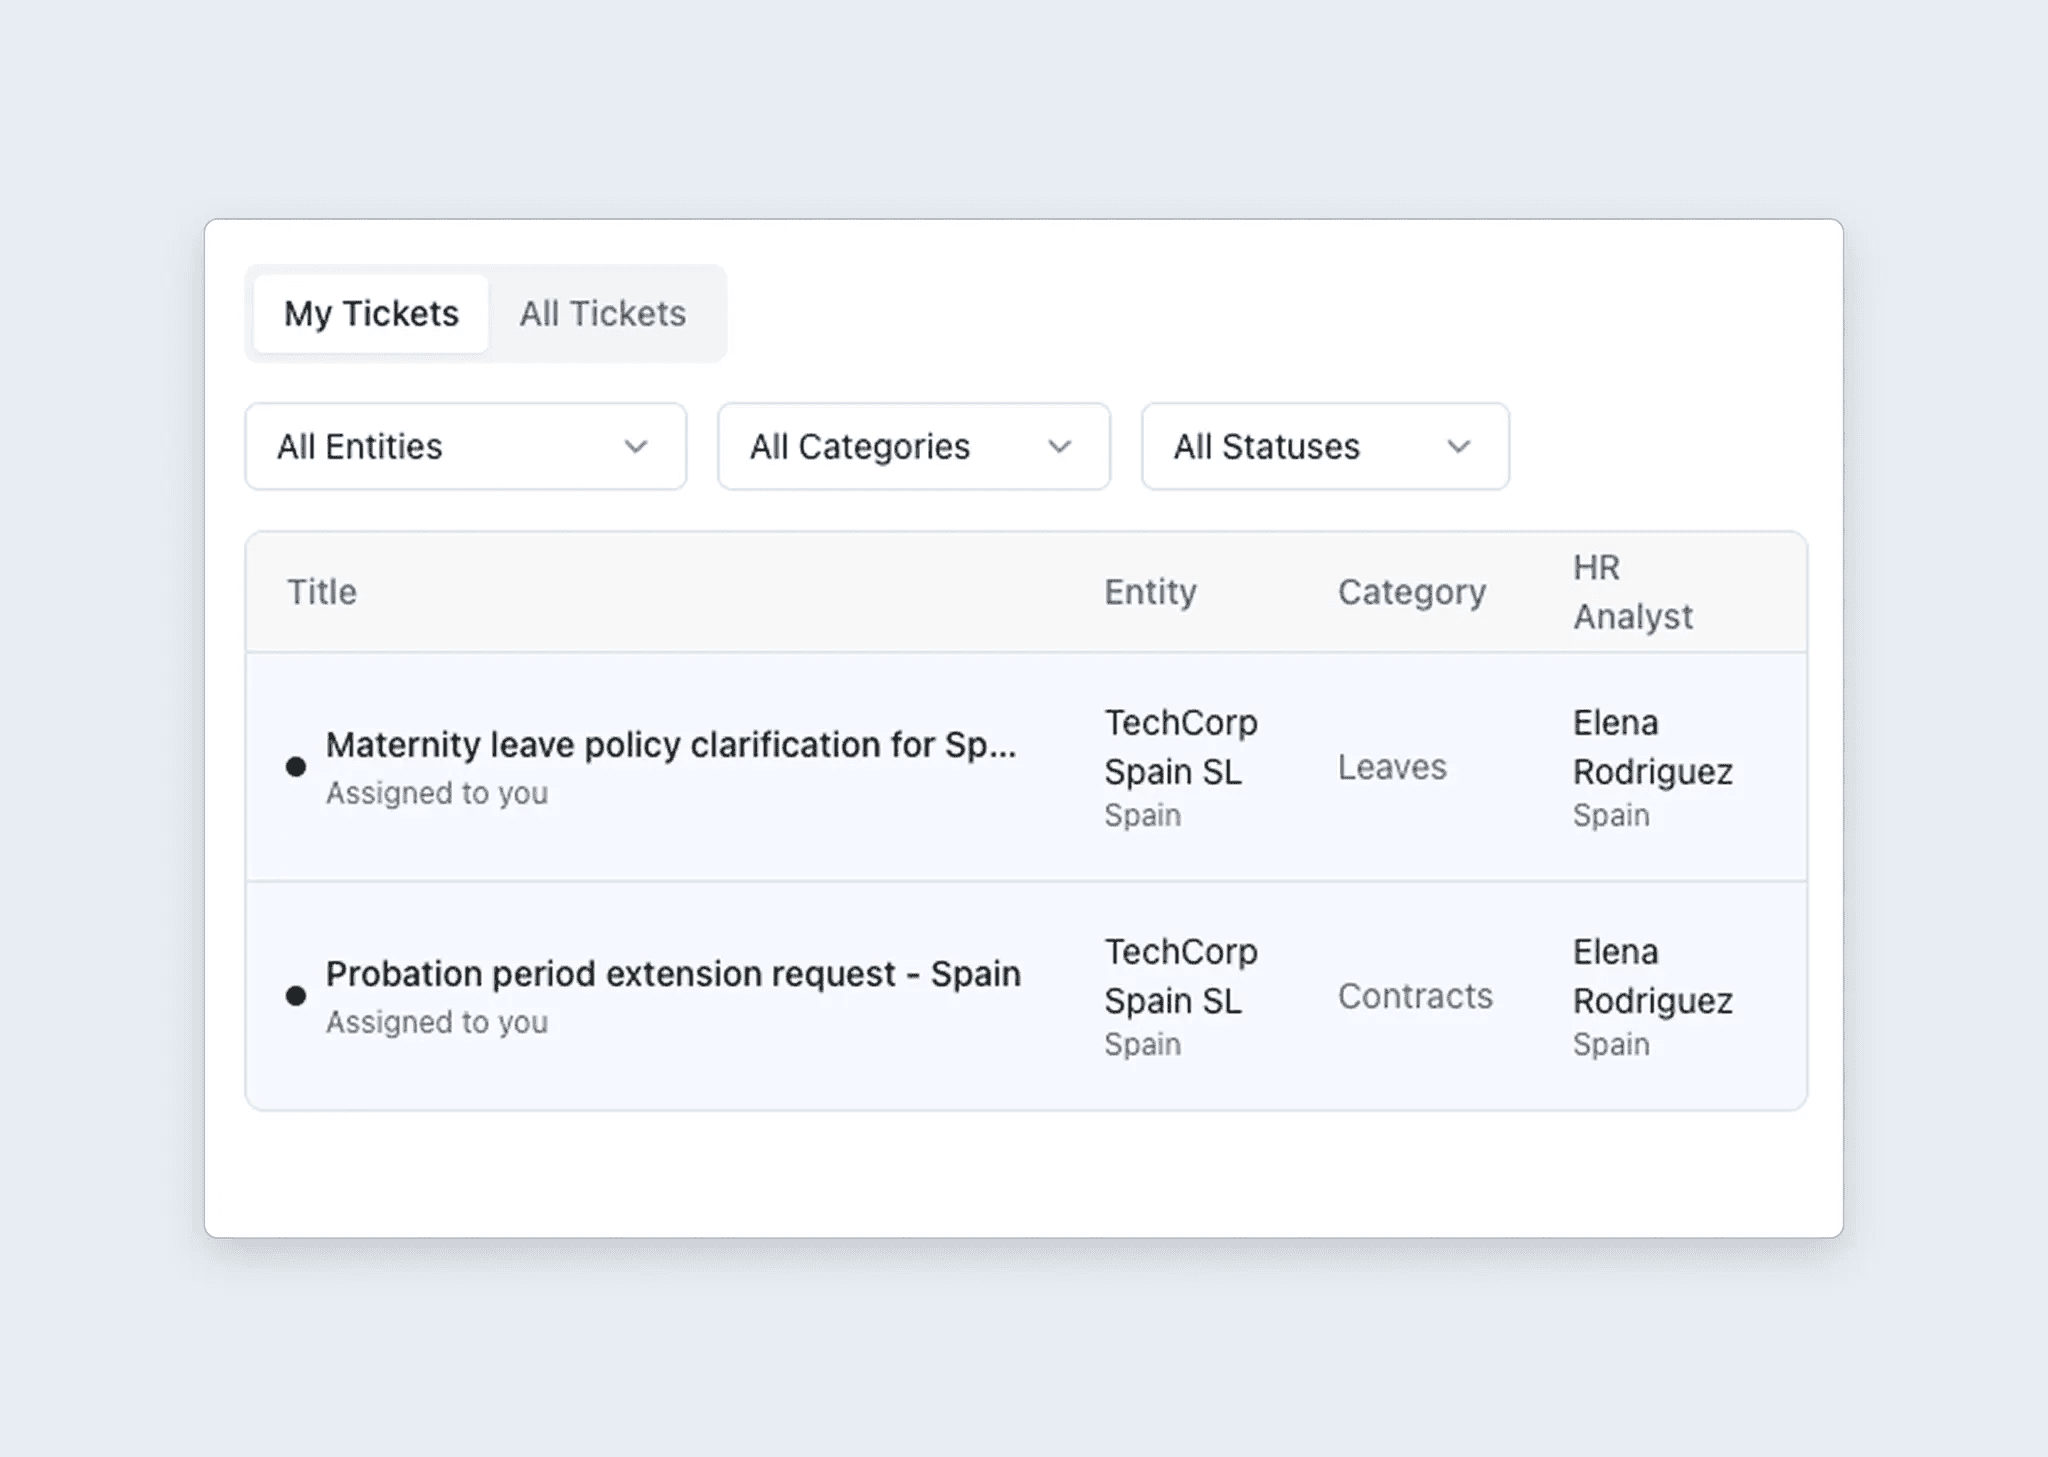Viewport: 2048px width, 1457px height.
Task: Click Elena Rodriguez in the Maternity row
Action: coord(1651,747)
